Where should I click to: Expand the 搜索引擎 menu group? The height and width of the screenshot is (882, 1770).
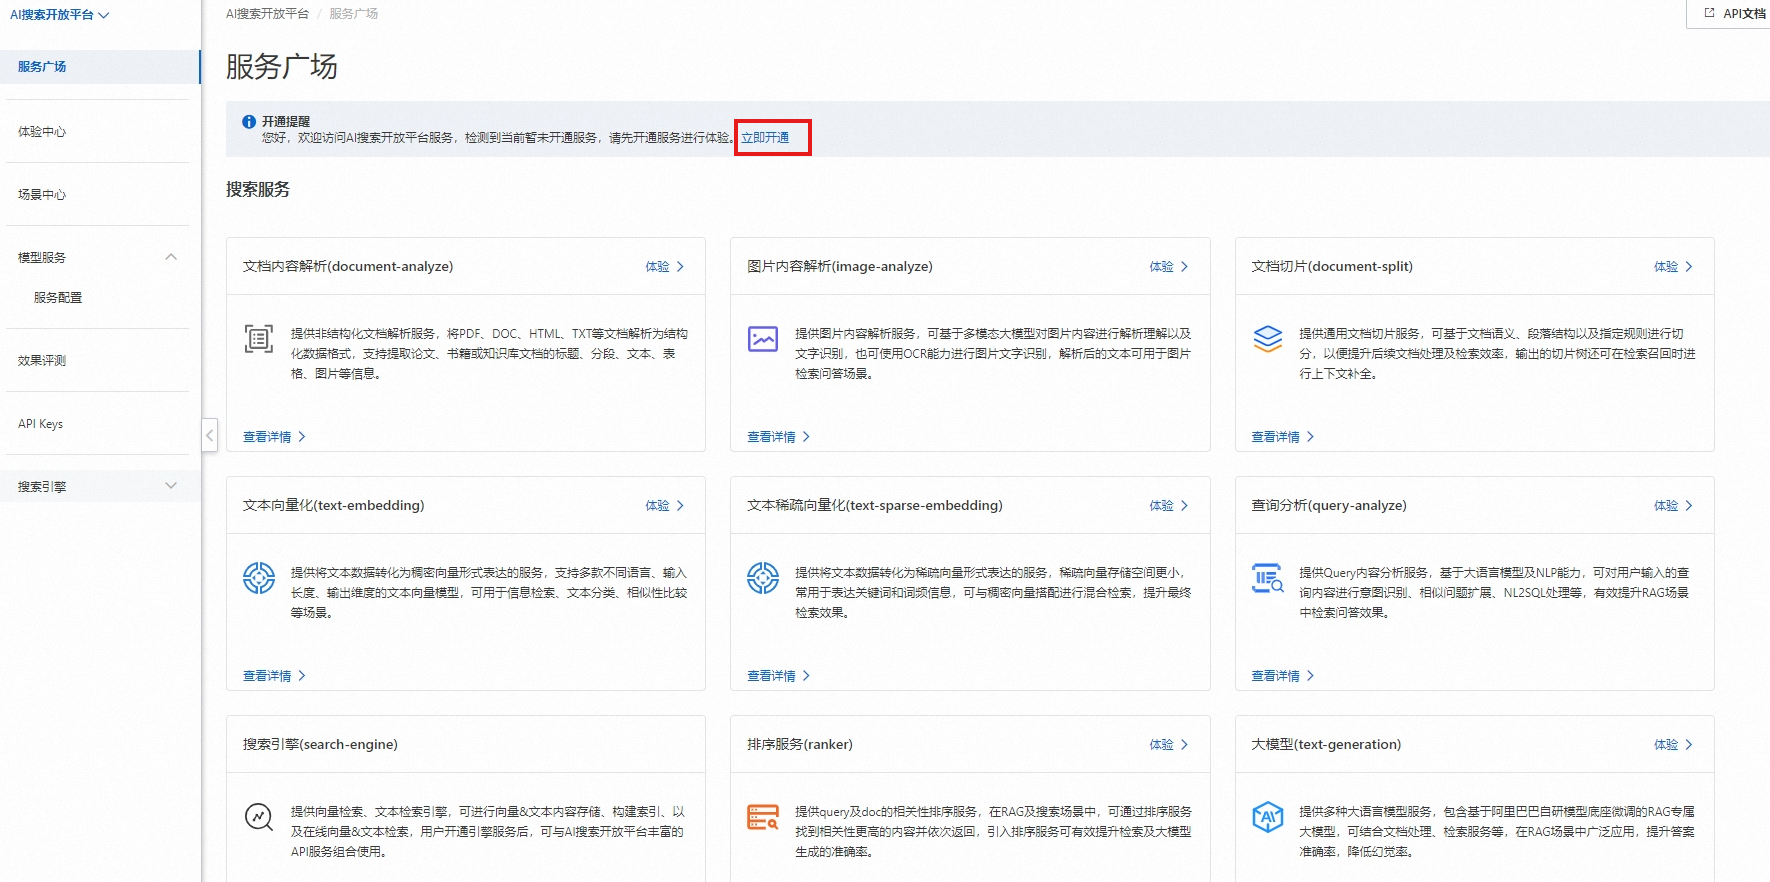point(171,486)
